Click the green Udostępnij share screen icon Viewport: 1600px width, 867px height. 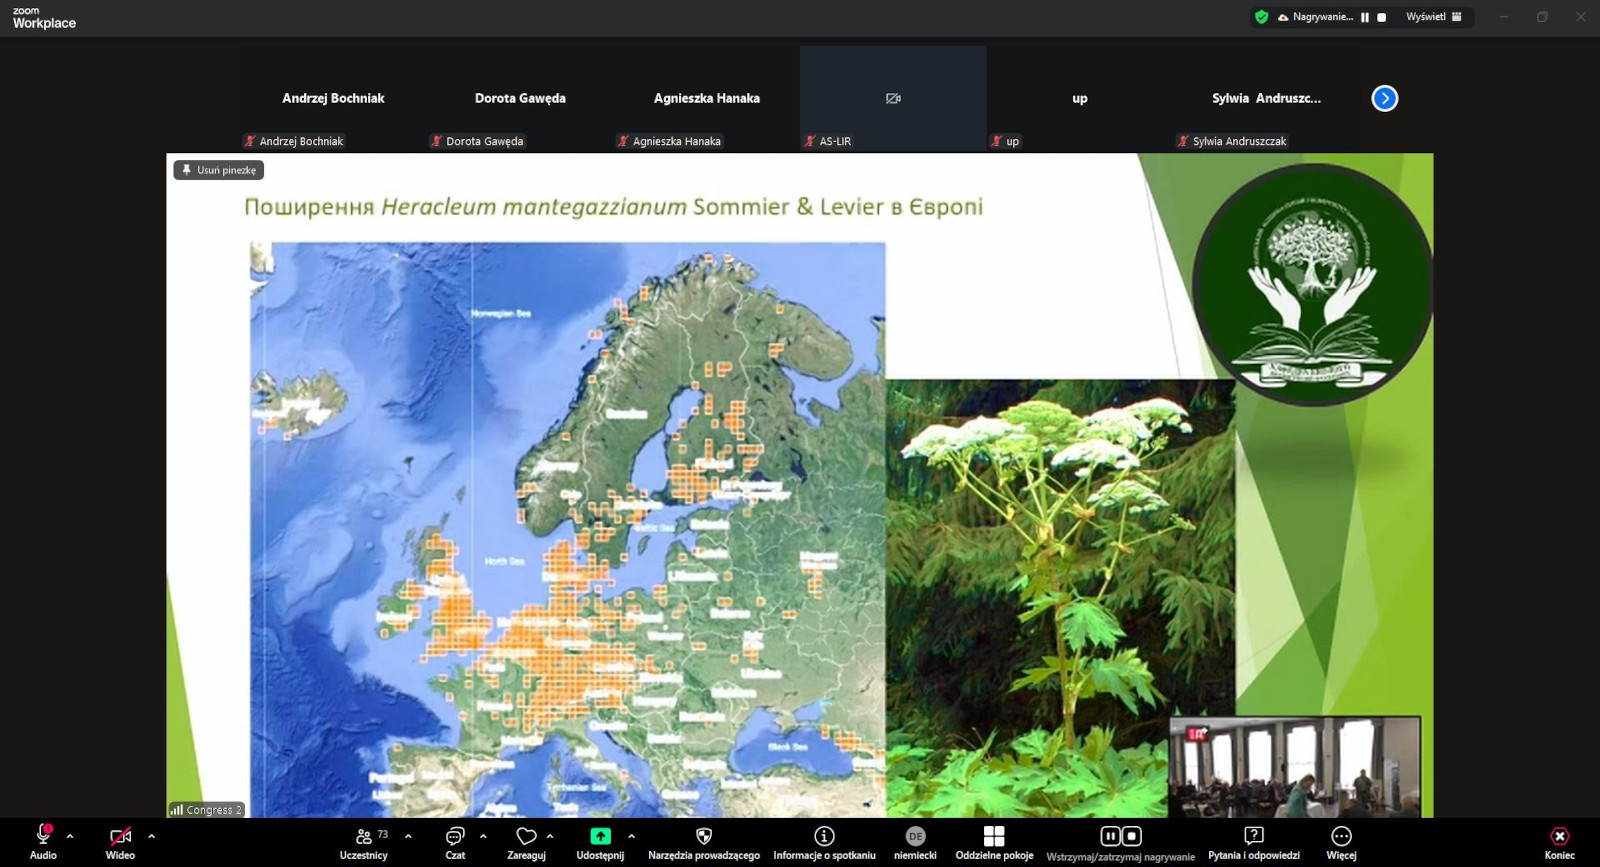[600, 837]
